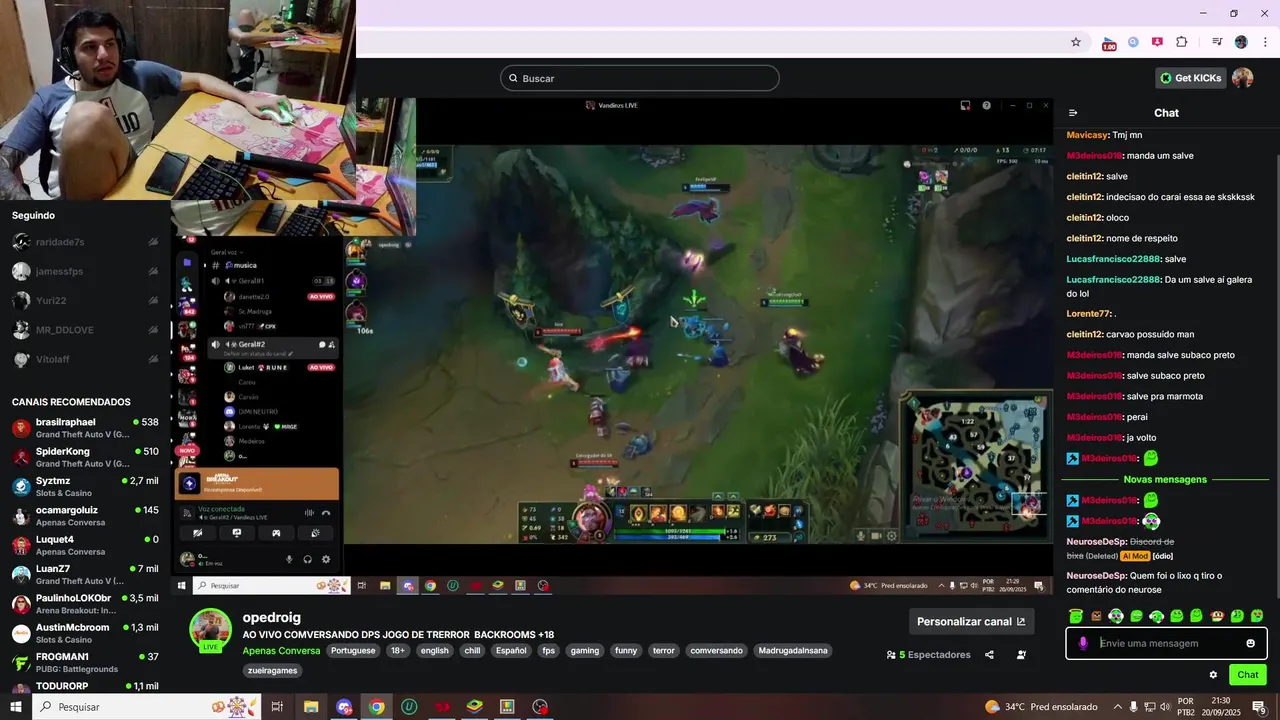Show hidden system tray icons
This screenshot has width=1280, height=720.
coord(1117,707)
